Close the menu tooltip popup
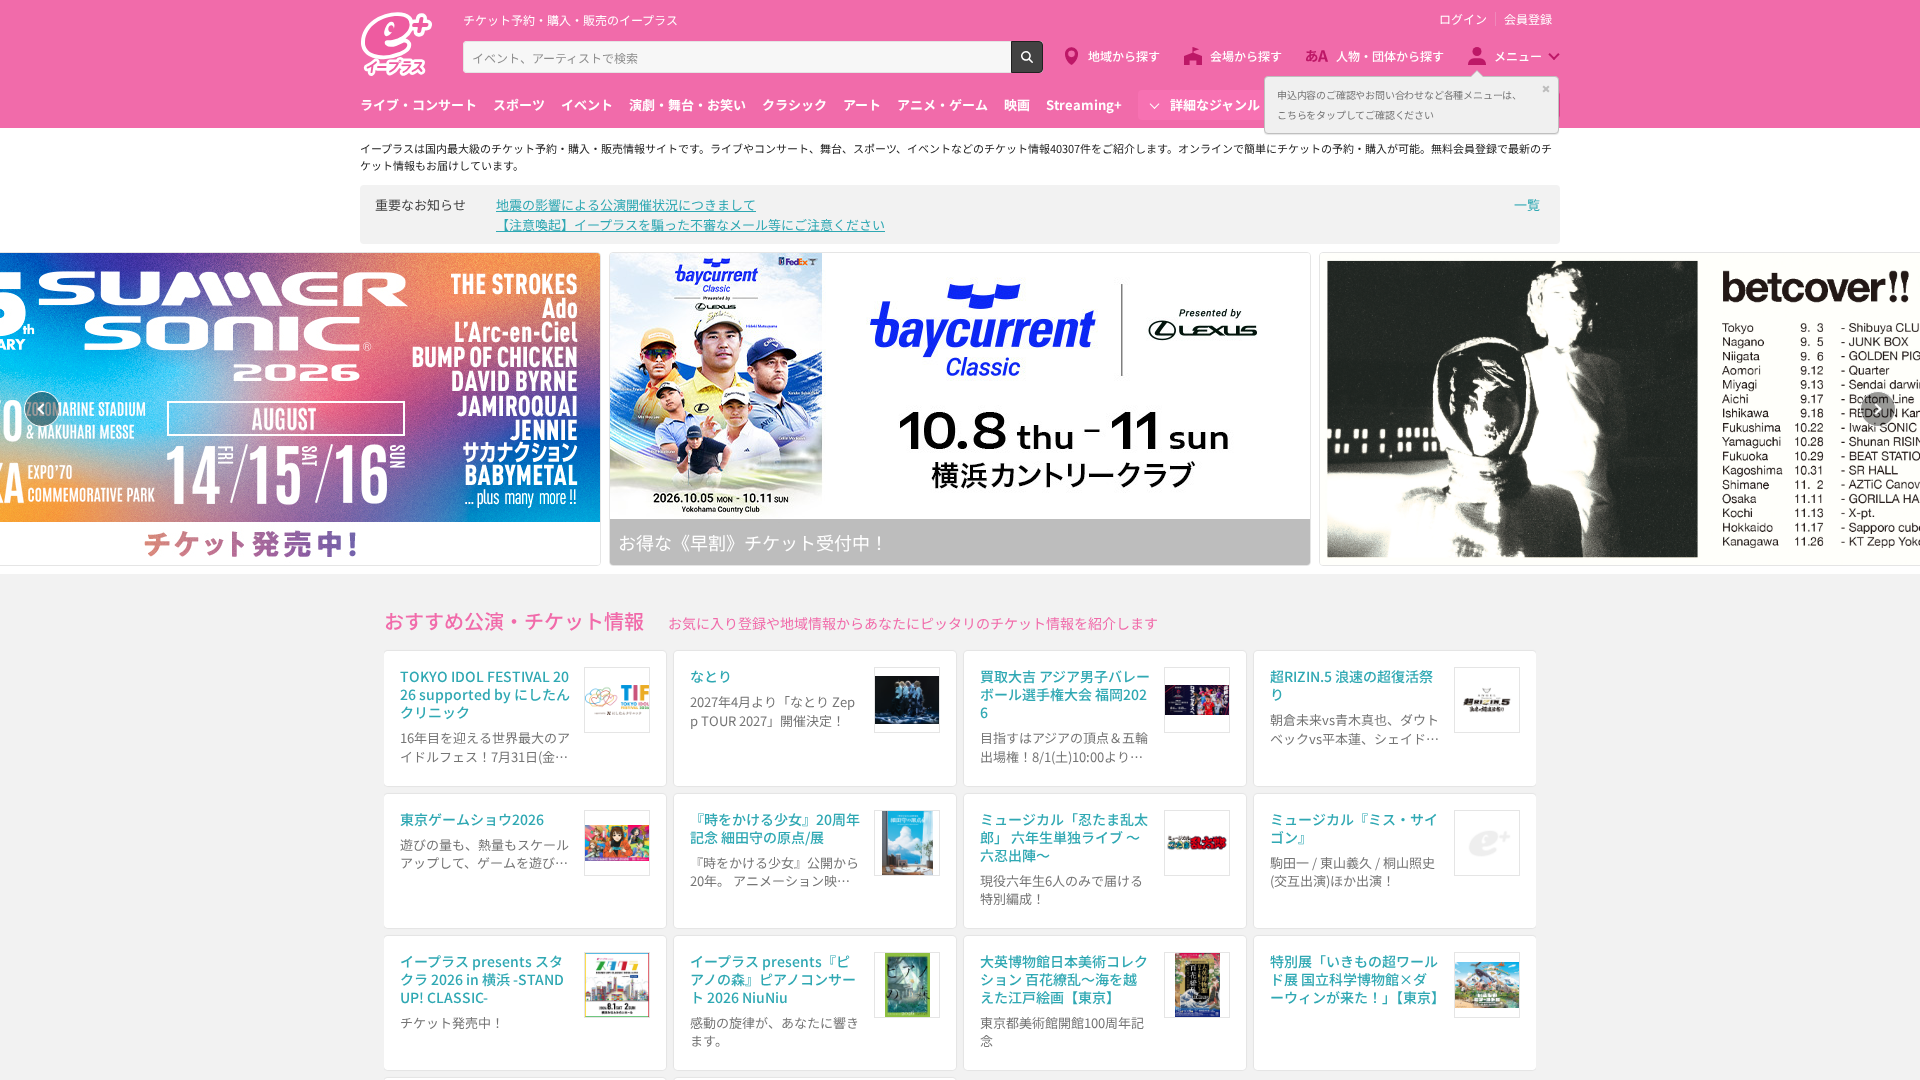This screenshot has width=1920, height=1080. 1545,89
